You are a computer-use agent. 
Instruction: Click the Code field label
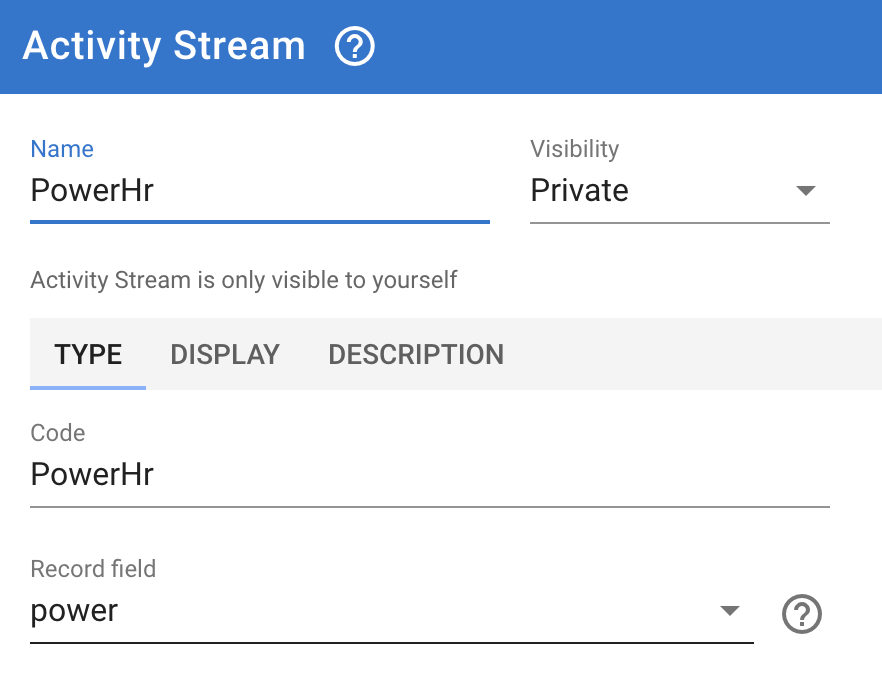tap(58, 433)
